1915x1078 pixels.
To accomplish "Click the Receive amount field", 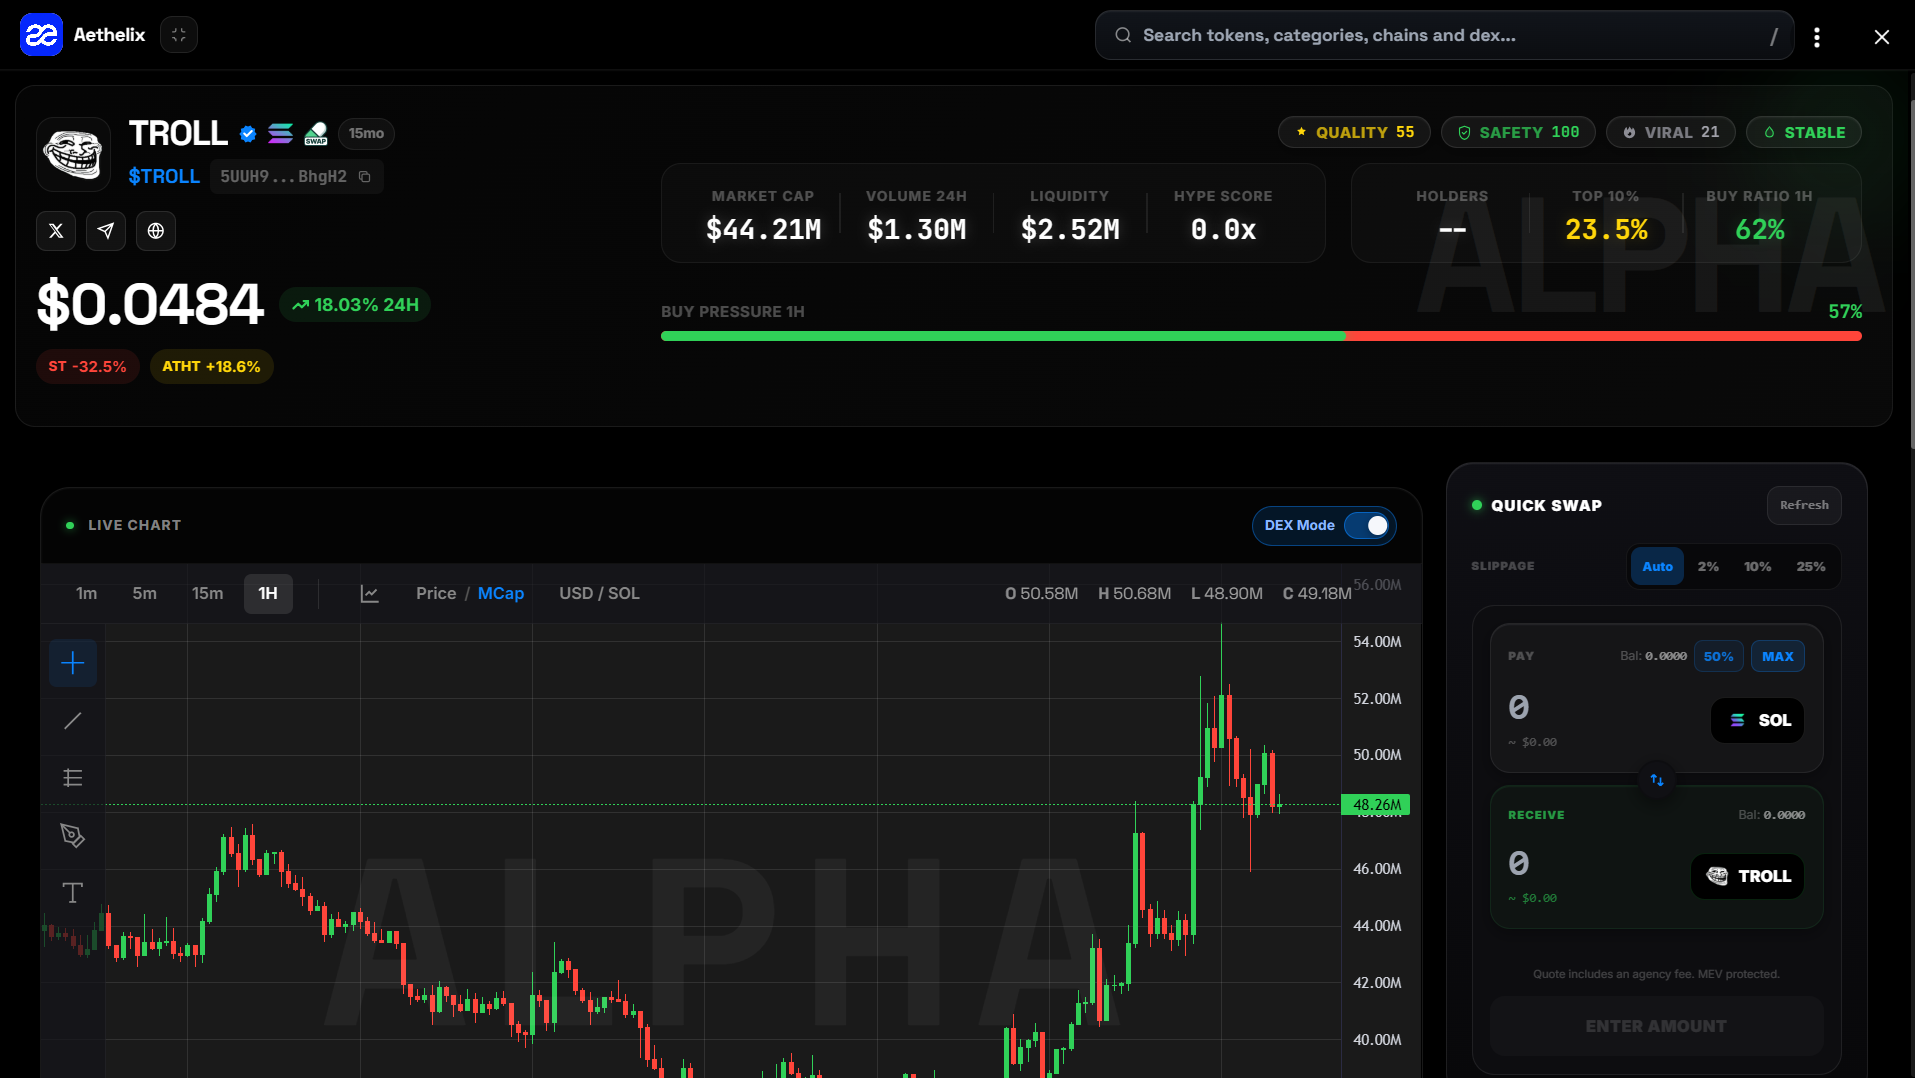I will pyautogui.click(x=1590, y=864).
